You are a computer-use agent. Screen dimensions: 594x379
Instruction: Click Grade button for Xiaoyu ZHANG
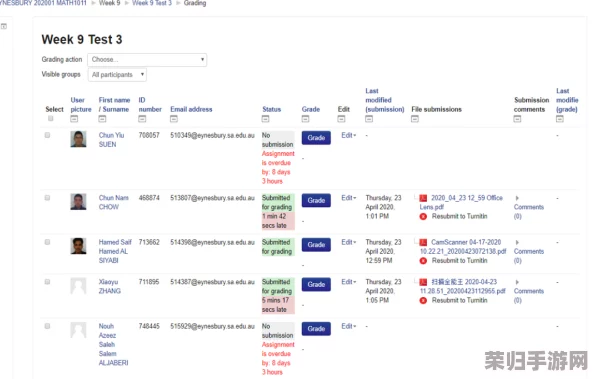coord(316,285)
